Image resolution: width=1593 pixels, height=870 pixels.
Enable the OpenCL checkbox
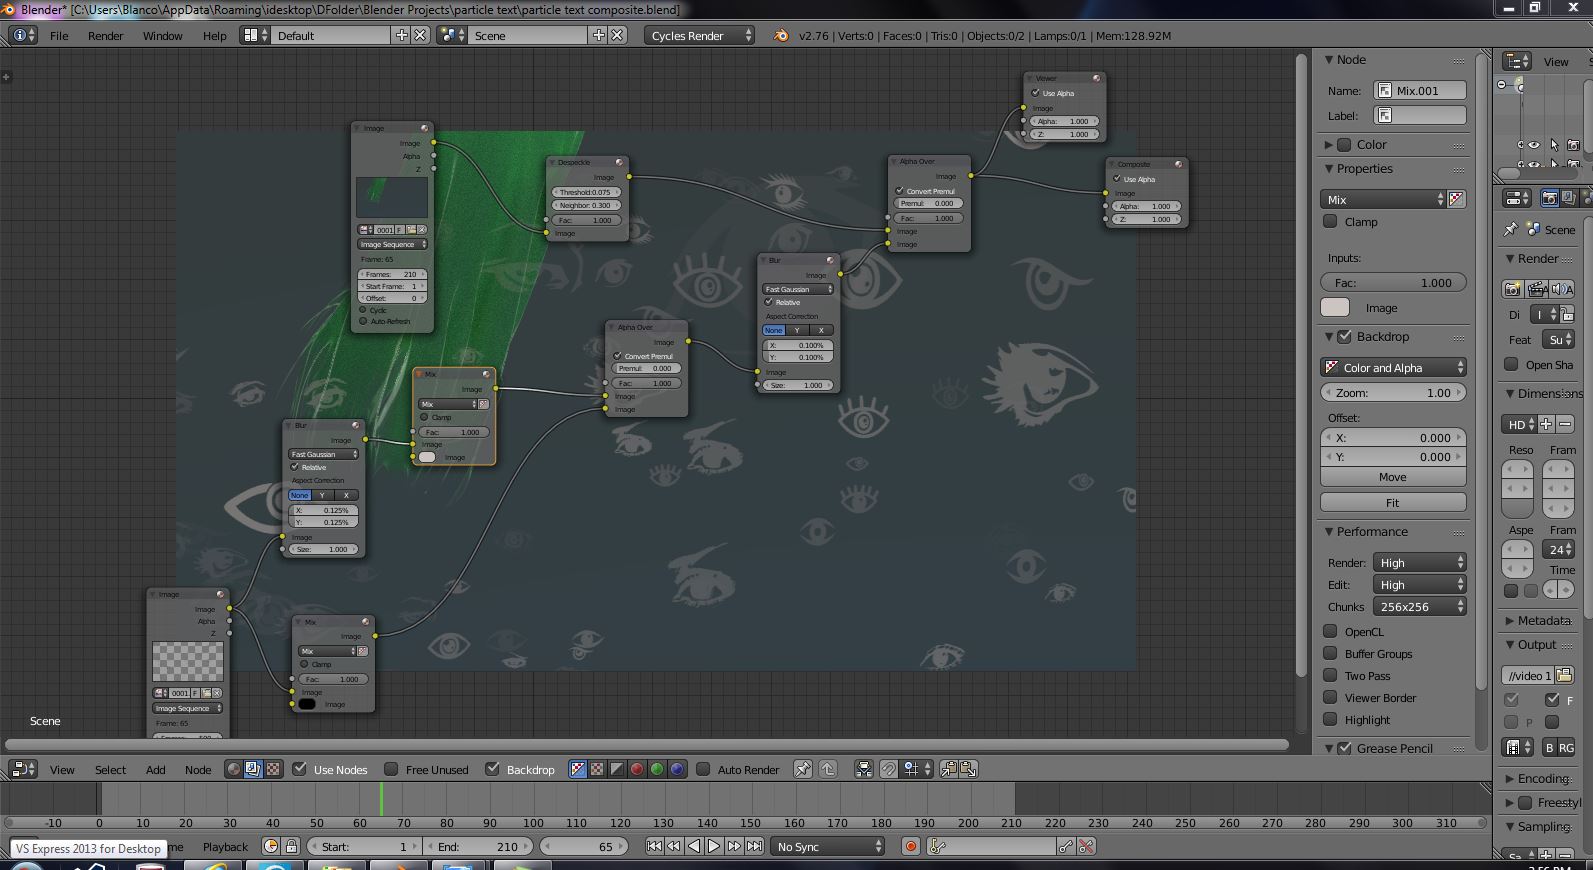click(x=1330, y=631)
